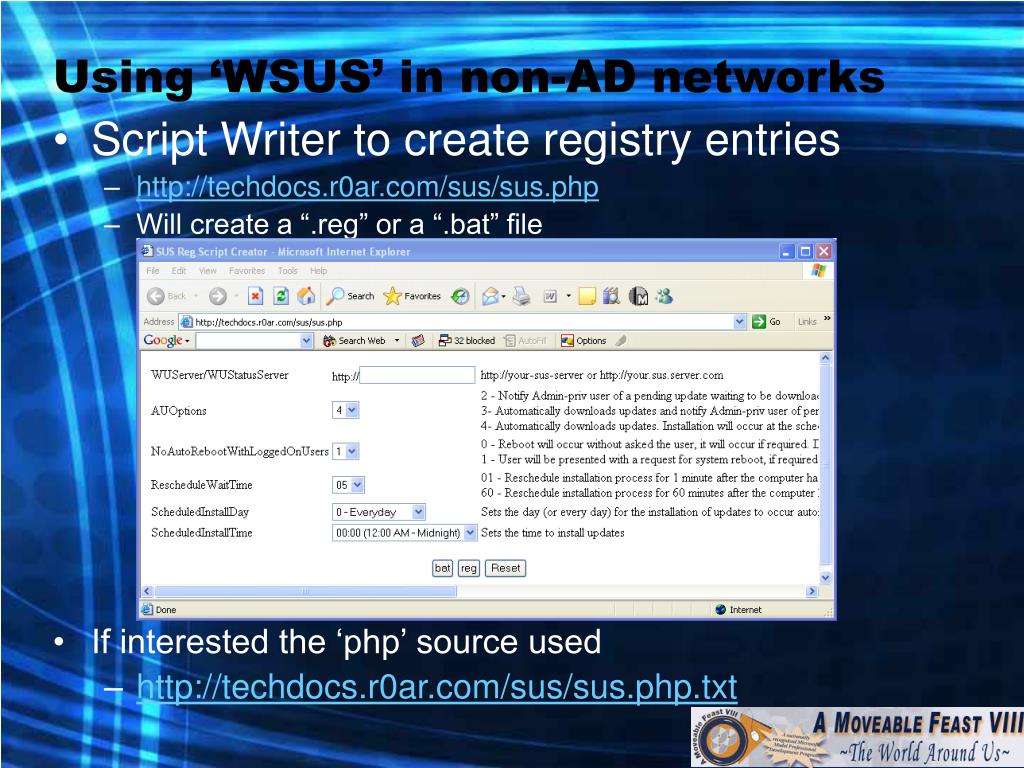Viewport: 1024px width, 768px height.
Task: Click the Windows flag logo in browser
Action: click(x=818, y=270)
